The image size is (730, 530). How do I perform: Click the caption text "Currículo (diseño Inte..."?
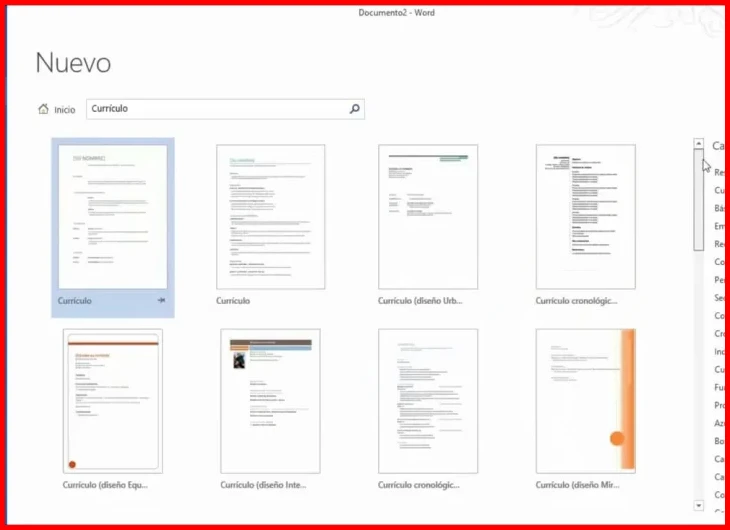(x=264, y=485)
